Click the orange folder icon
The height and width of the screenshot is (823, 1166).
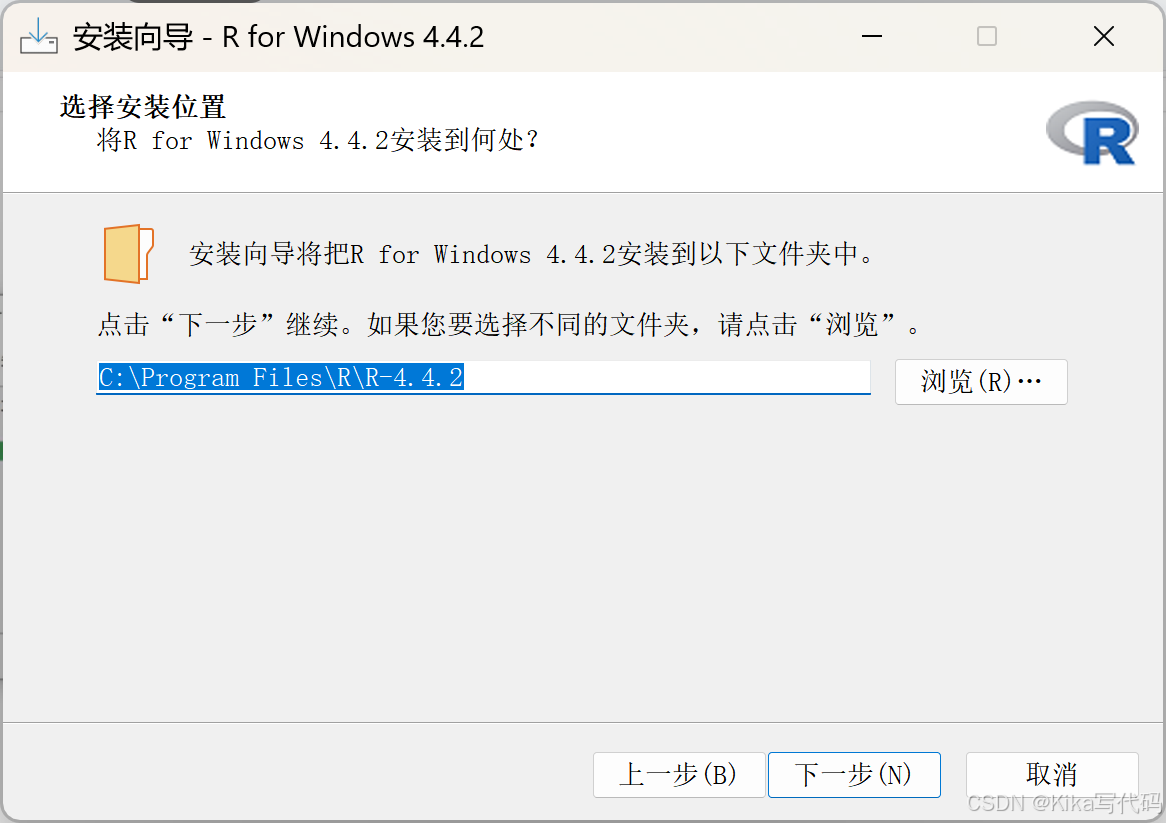[x=128, y=254]
